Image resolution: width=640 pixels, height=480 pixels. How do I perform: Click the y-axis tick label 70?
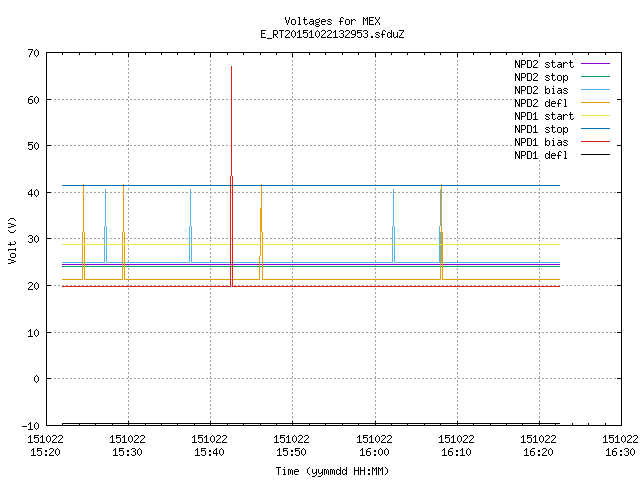point(33,53)
